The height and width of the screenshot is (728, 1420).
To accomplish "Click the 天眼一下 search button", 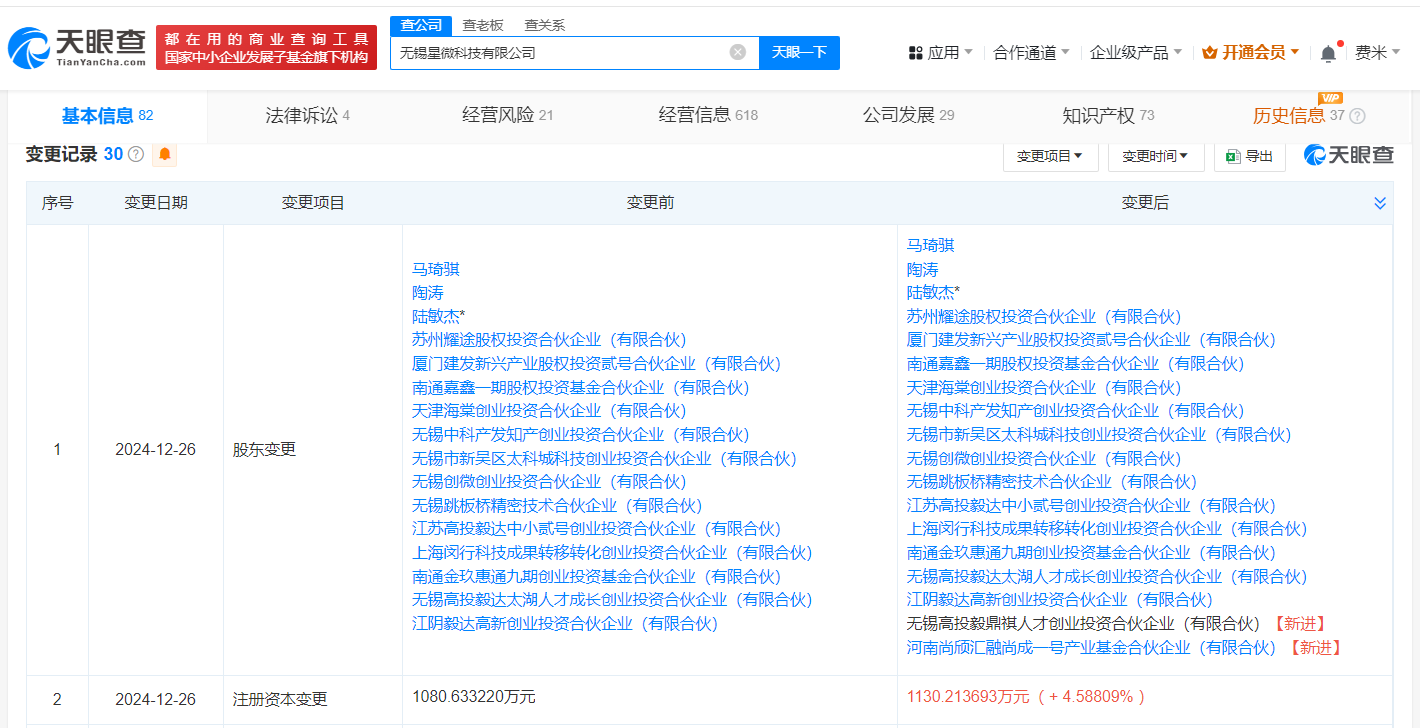I will (x=799, y=52).
